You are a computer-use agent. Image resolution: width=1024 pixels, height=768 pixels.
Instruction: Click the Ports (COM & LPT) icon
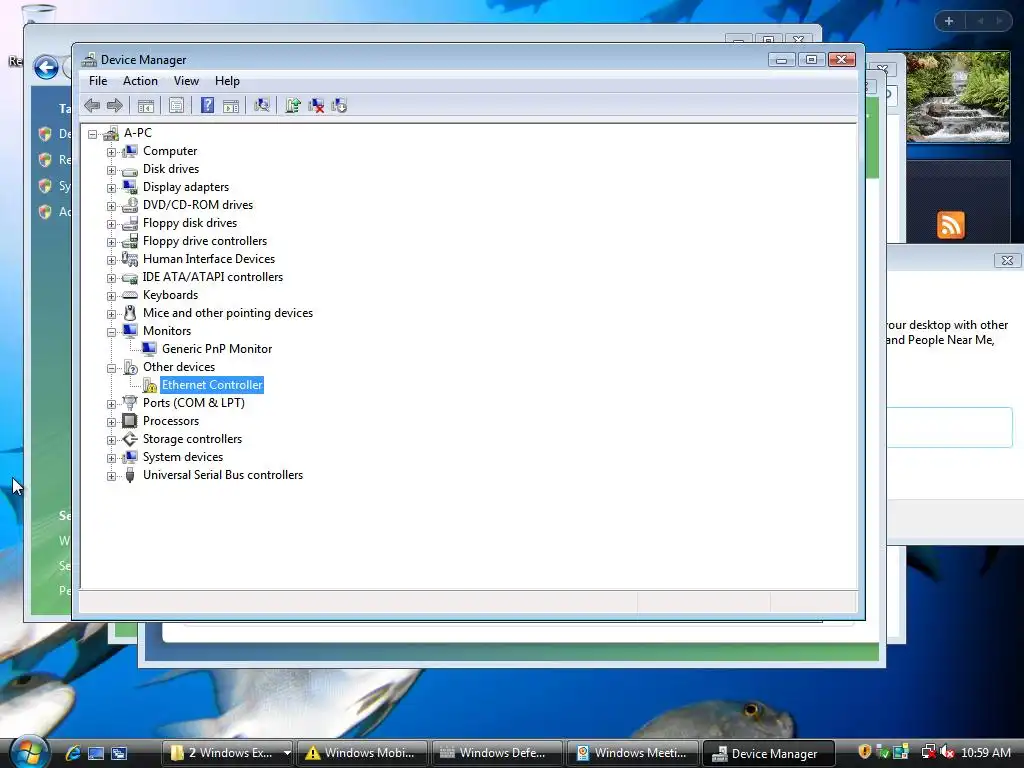pyautogui.click(x=130, y=403)
